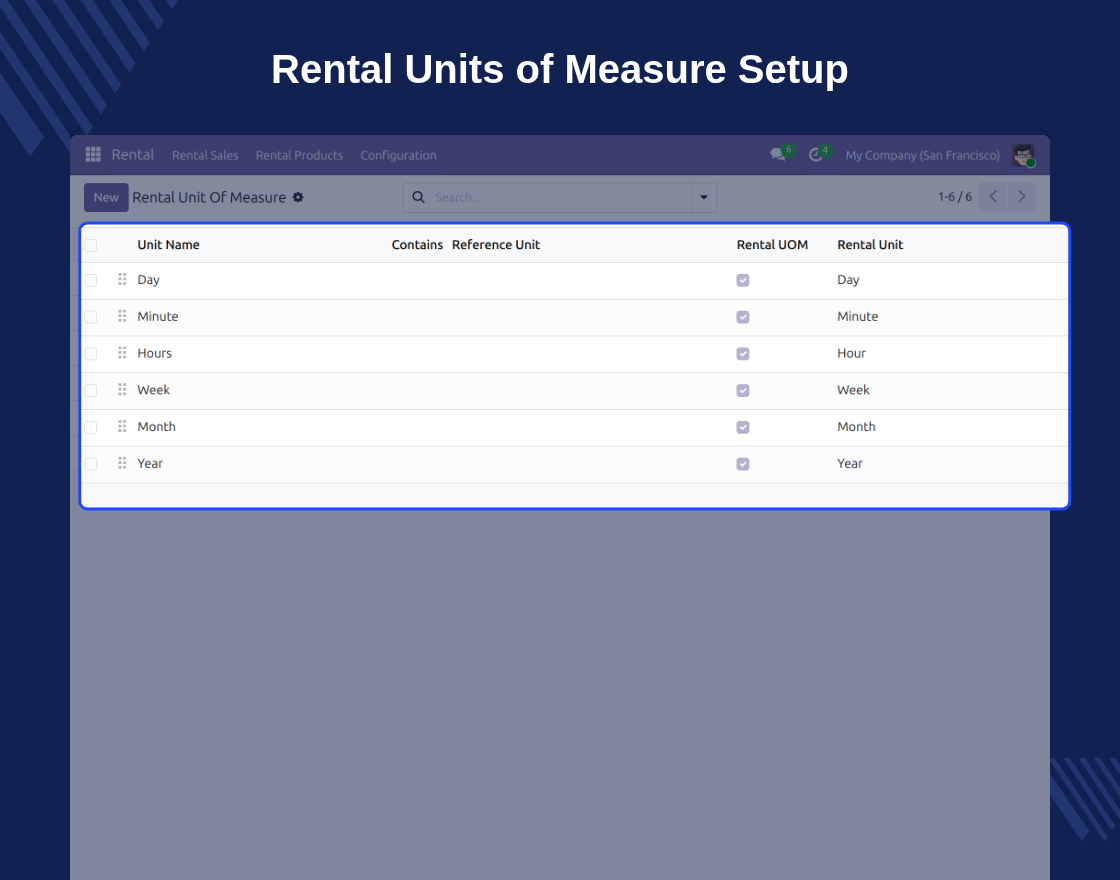Click the Month rental unit cell
The height and width of the screenshot is (880, 1120).
856,426
